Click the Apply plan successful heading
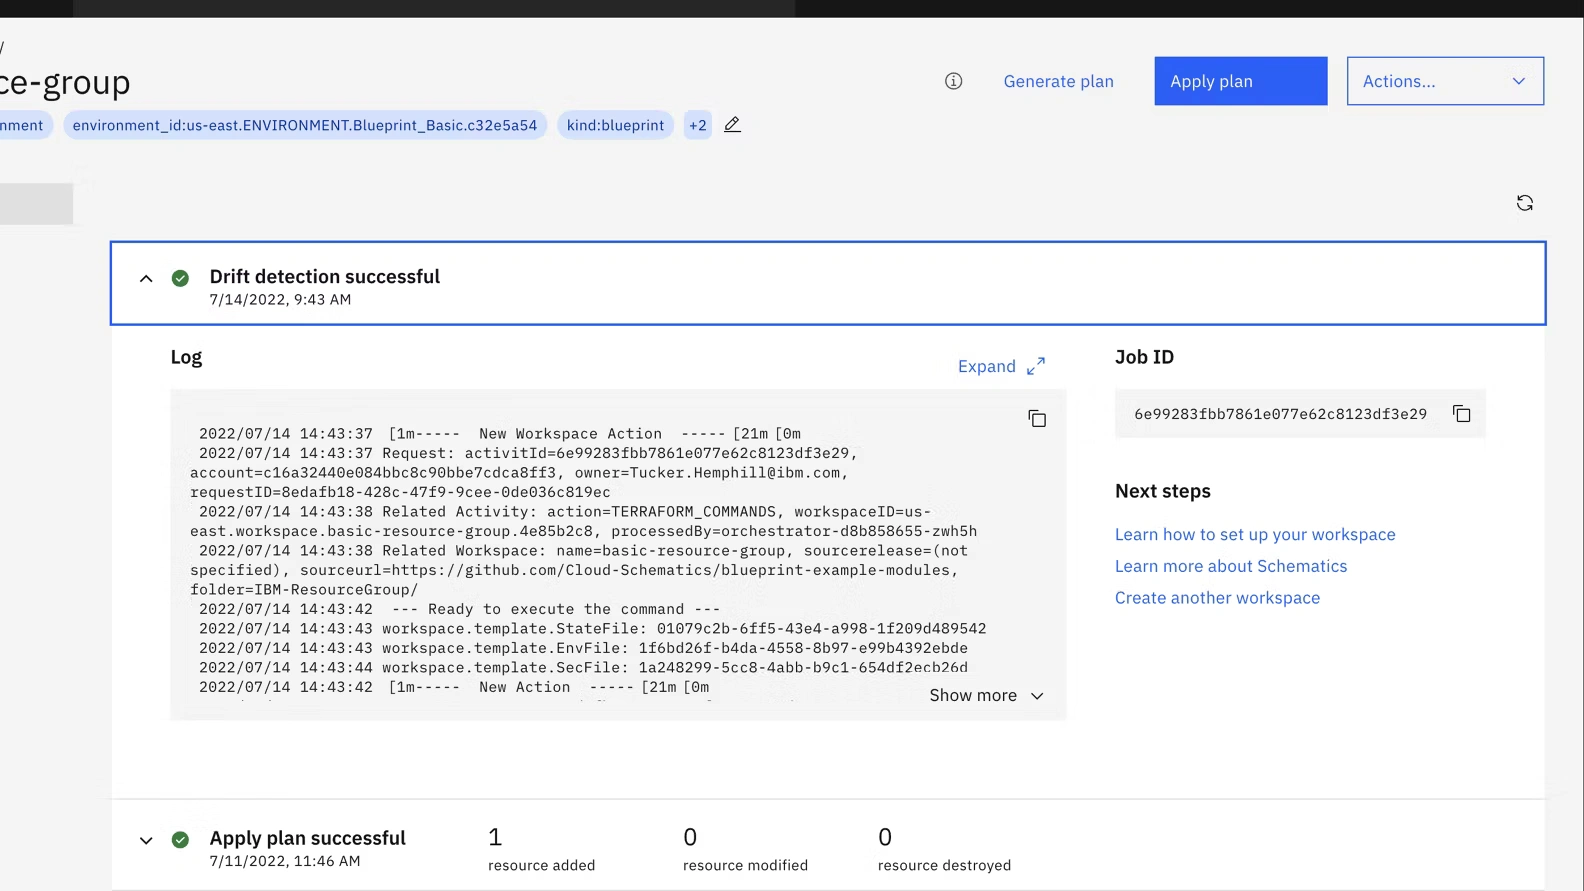Viewport: 1584px width, 891px height. tap(307, 838)
